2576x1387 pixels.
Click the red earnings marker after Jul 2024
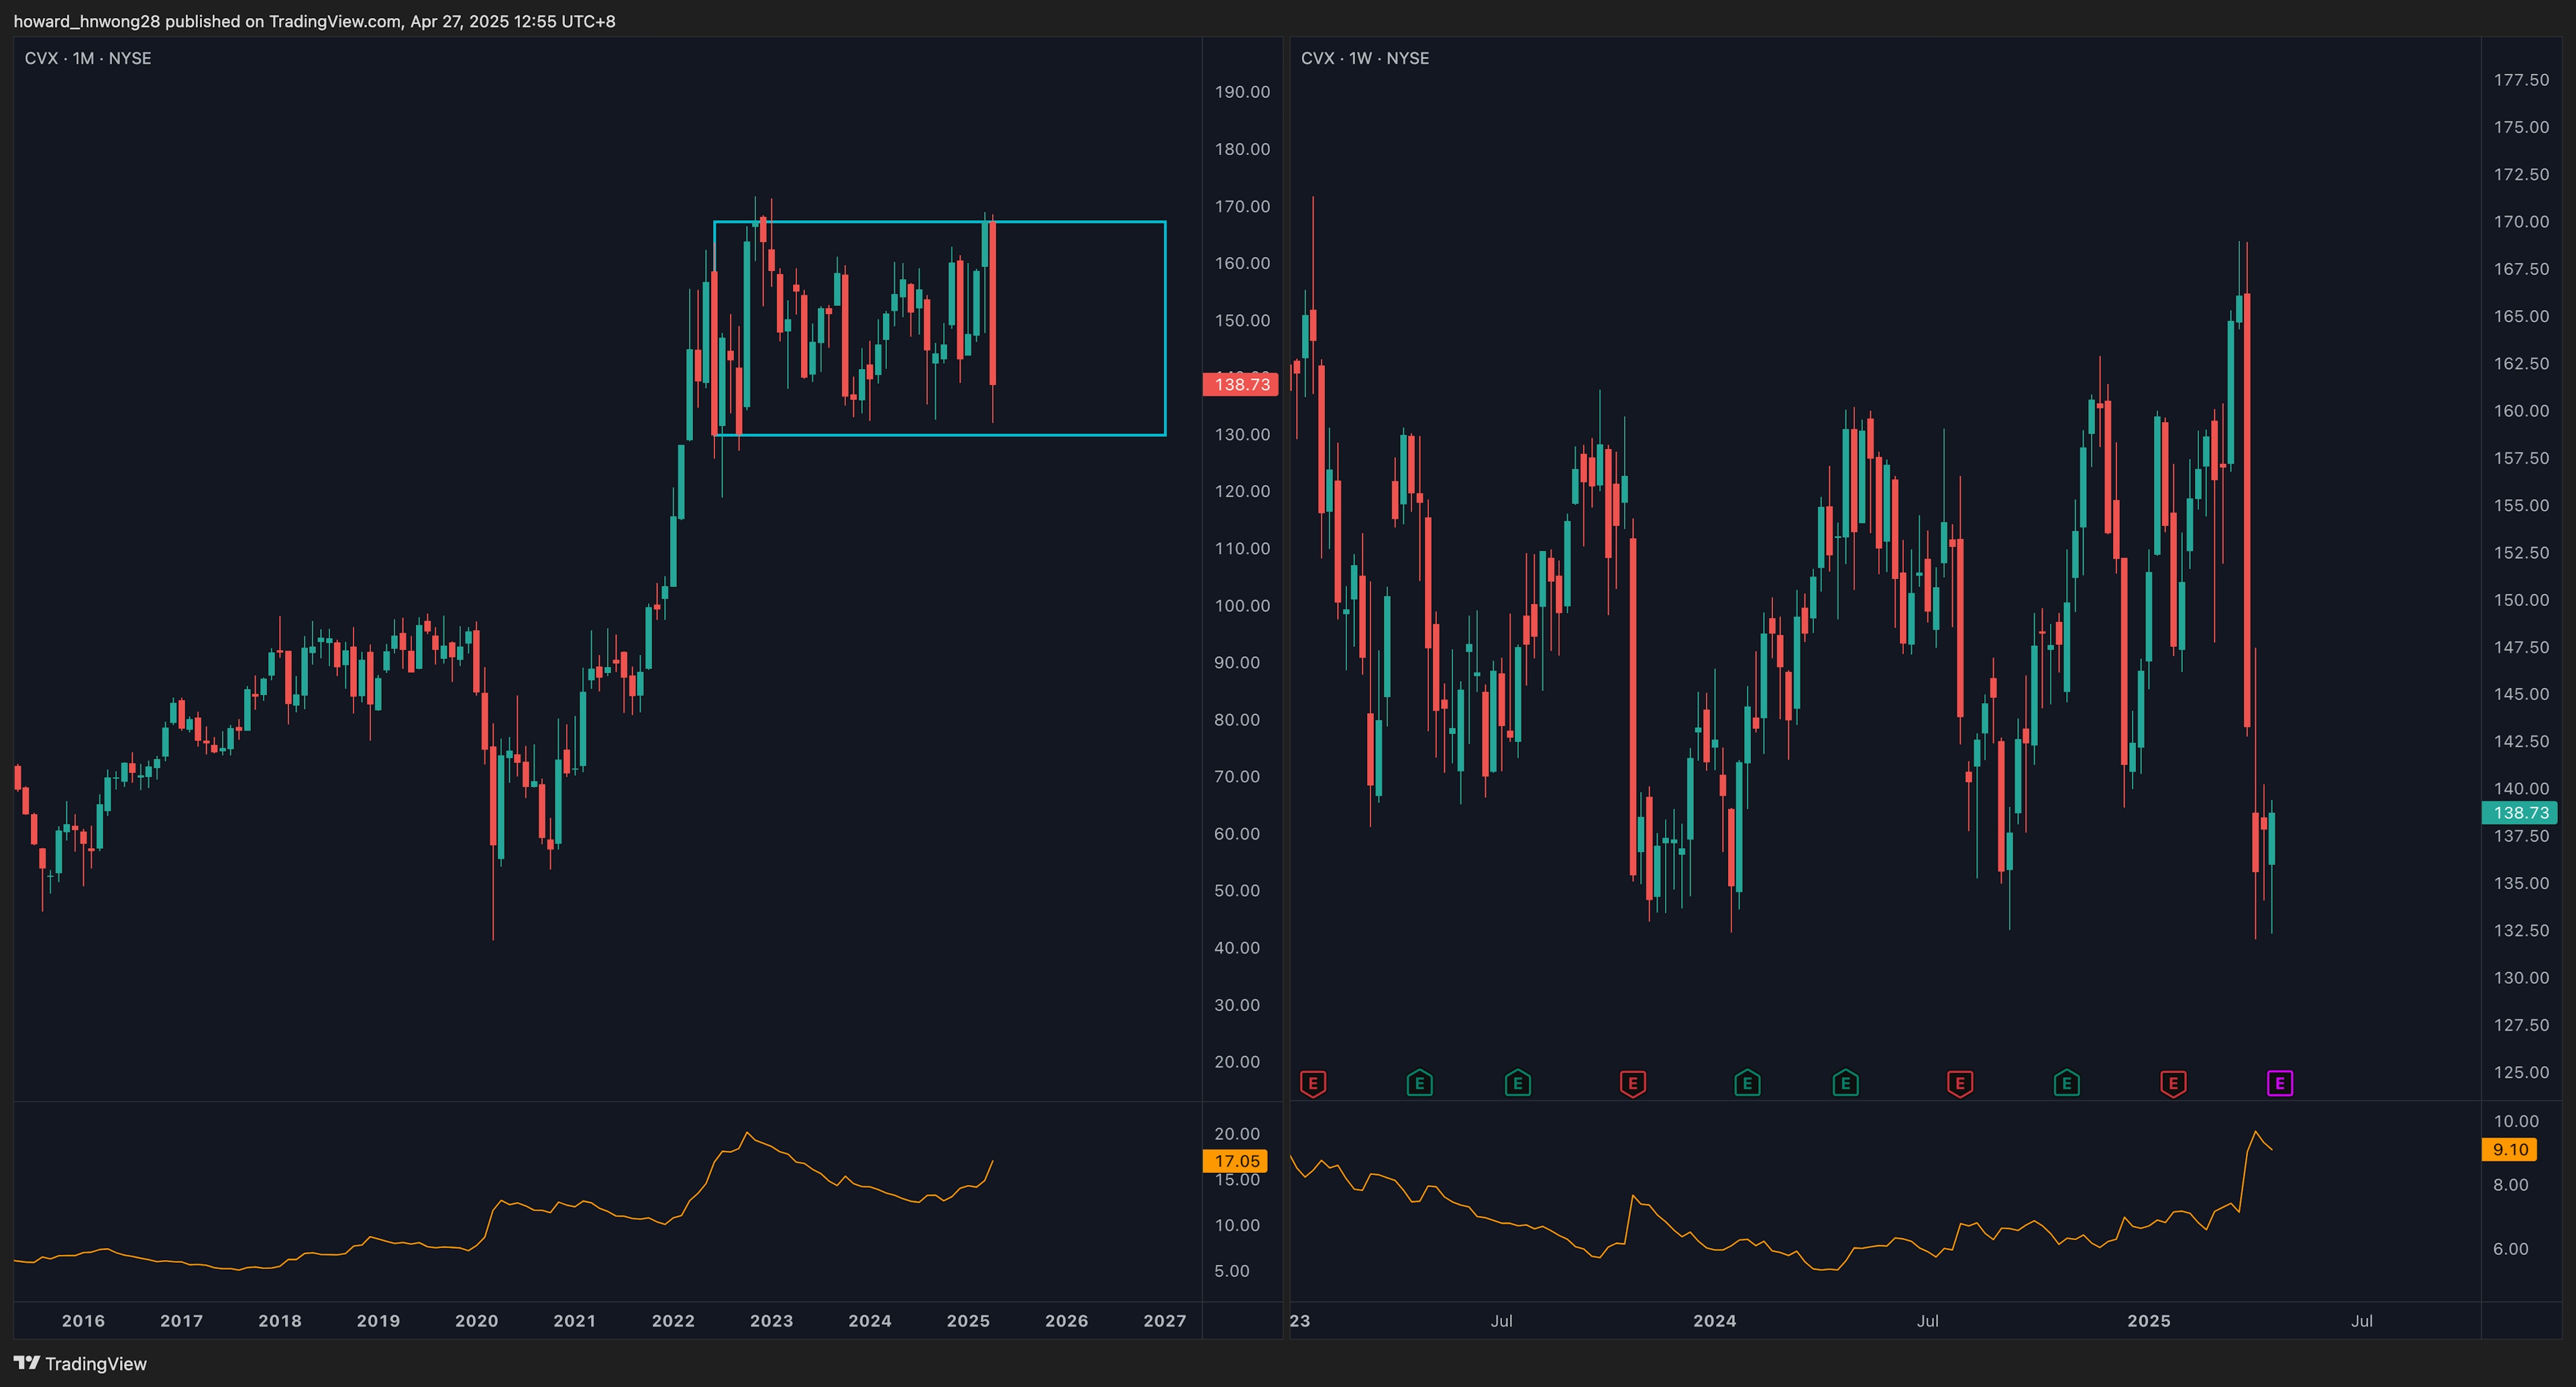pos(1960,1083)
